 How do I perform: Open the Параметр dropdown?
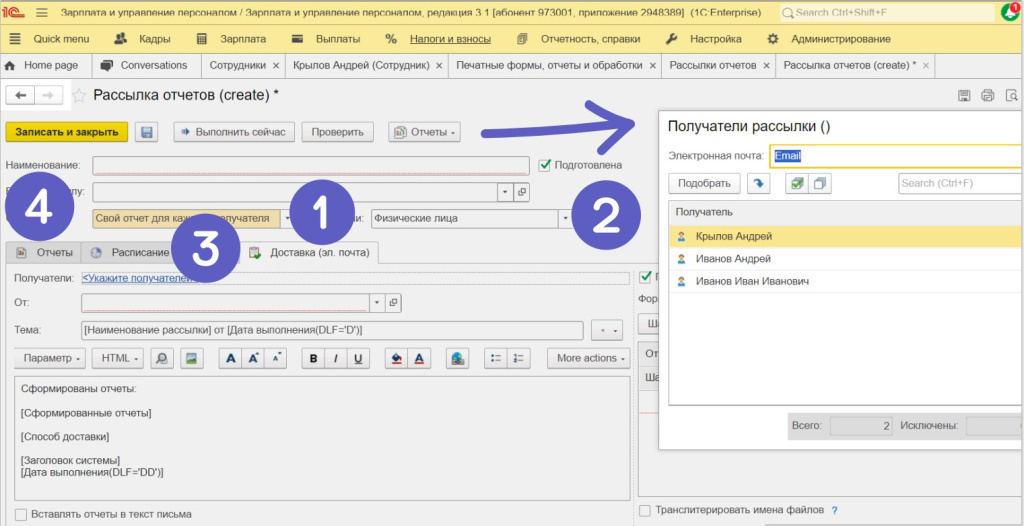click(x=50, y=358)
